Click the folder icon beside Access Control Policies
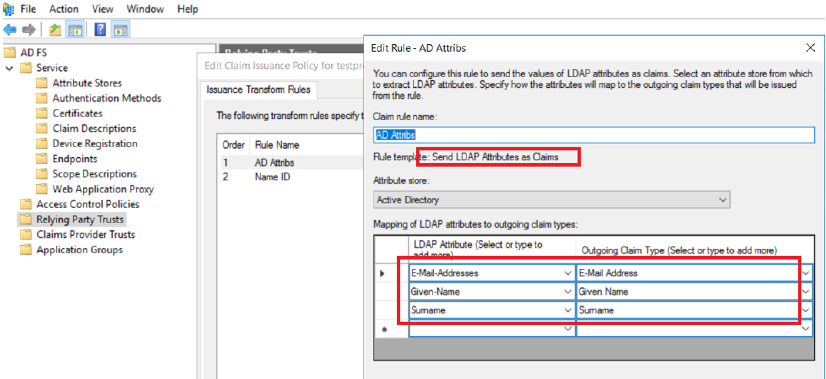826x379 pixels. pos(25,204)
